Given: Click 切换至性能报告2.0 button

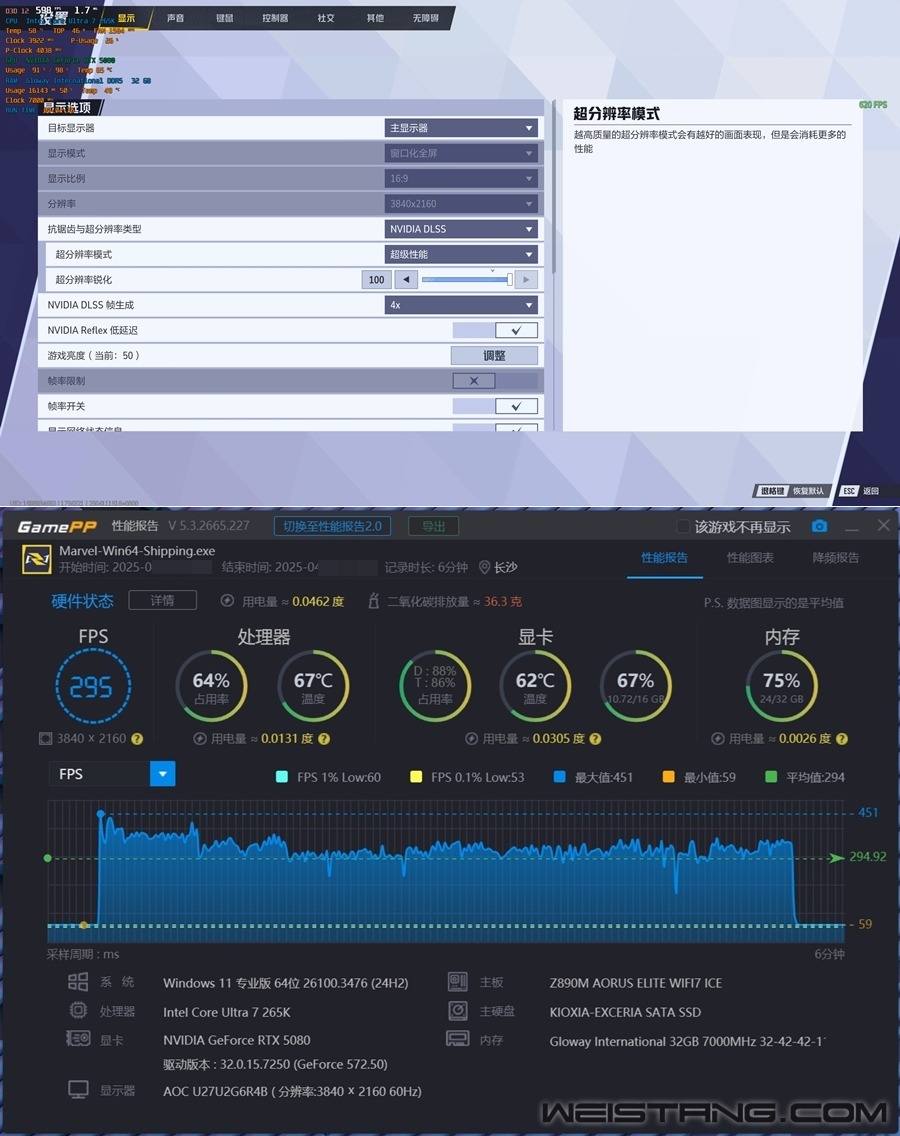Looking at the screenshot, I should tap(332, 526).
